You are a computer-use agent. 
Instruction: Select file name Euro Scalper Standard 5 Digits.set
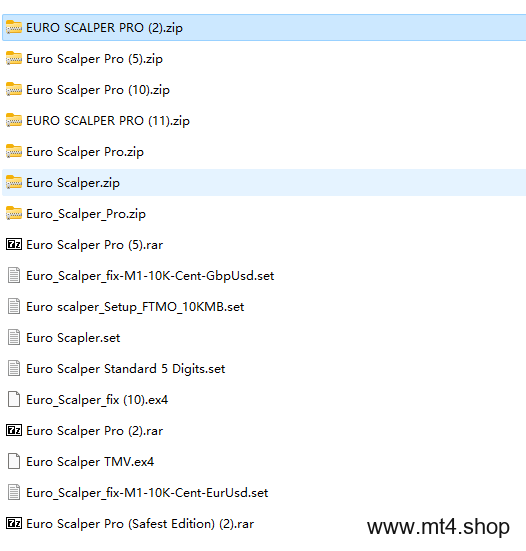pyautogui.click(x=126, y=369)
